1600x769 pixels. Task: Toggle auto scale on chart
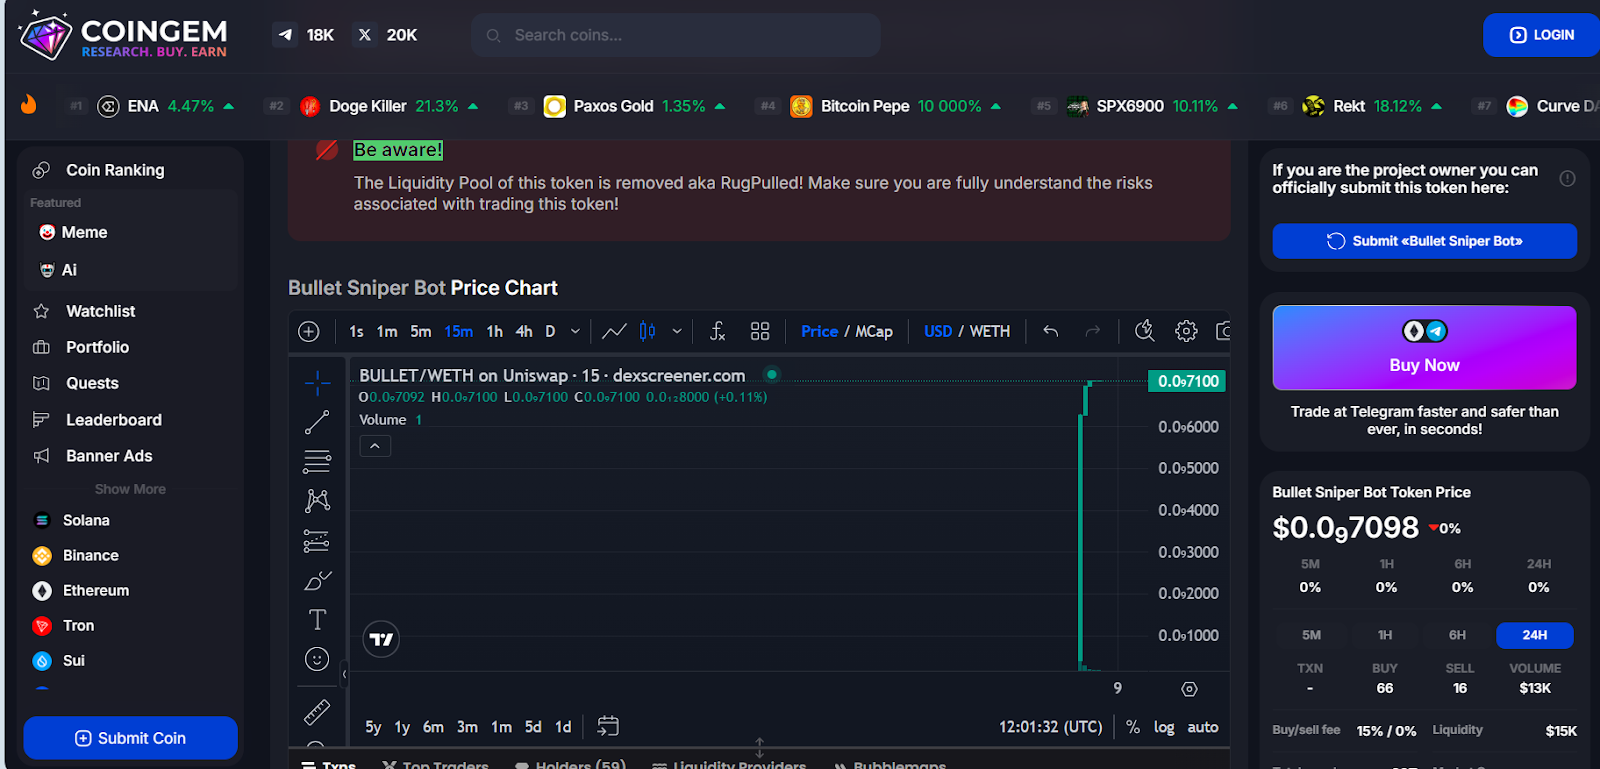coord(1203,727)
